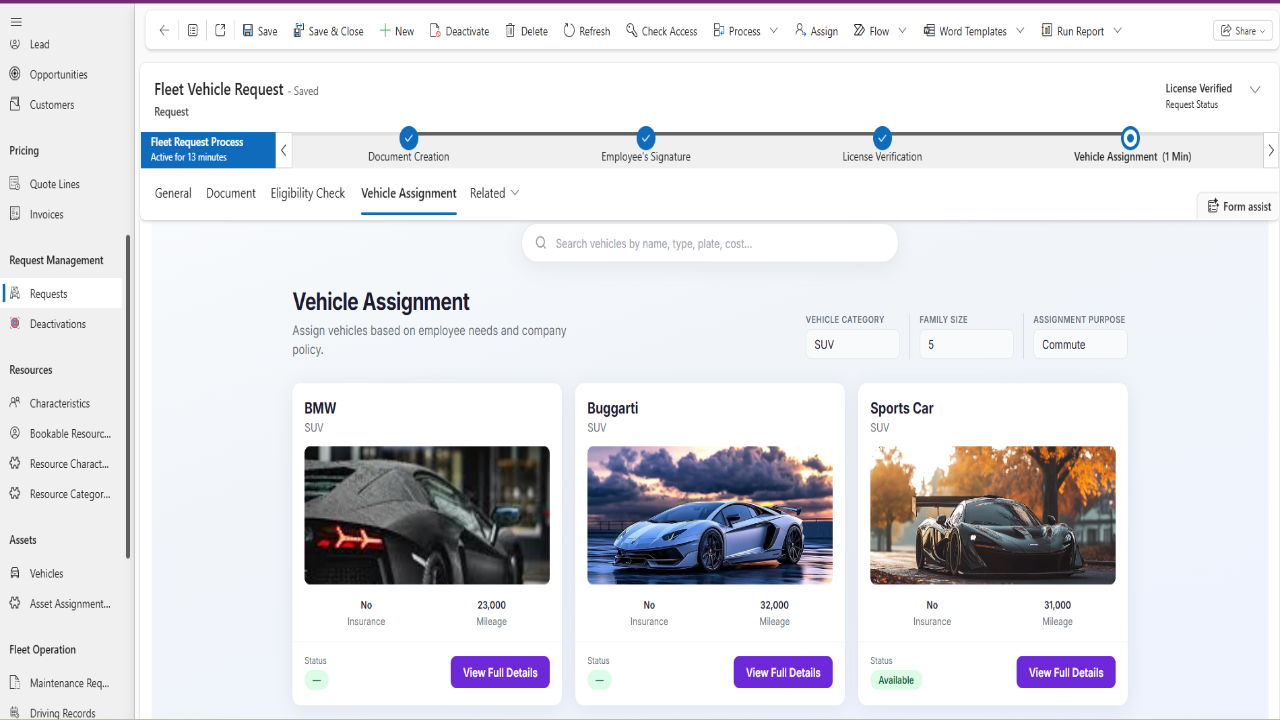Open Asset Assignments in the sidebar
The width and height of the screenshot is (1280, 720).
pyautogui.click(x=60, y=603)
